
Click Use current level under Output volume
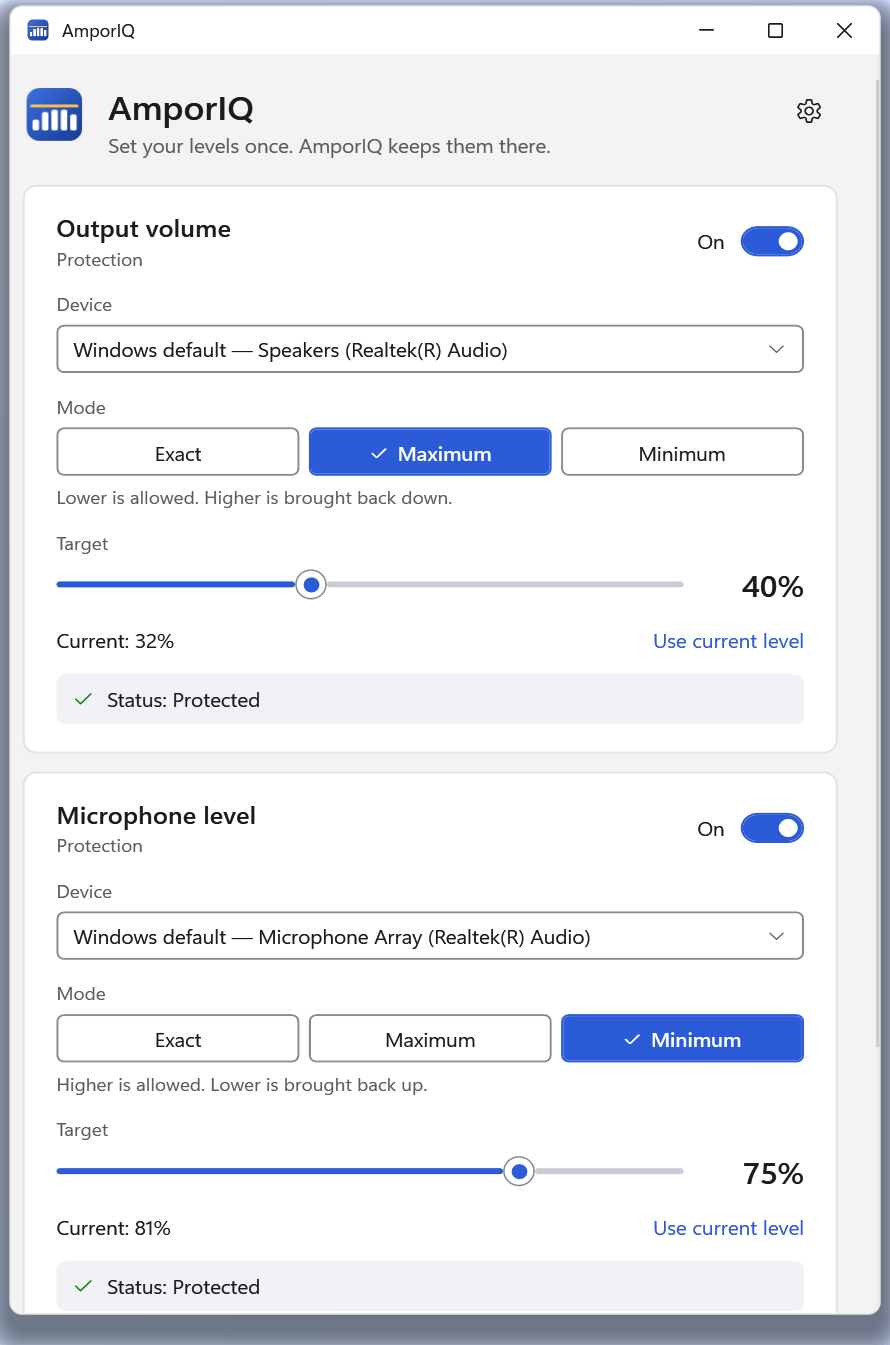tap(728, 641)
